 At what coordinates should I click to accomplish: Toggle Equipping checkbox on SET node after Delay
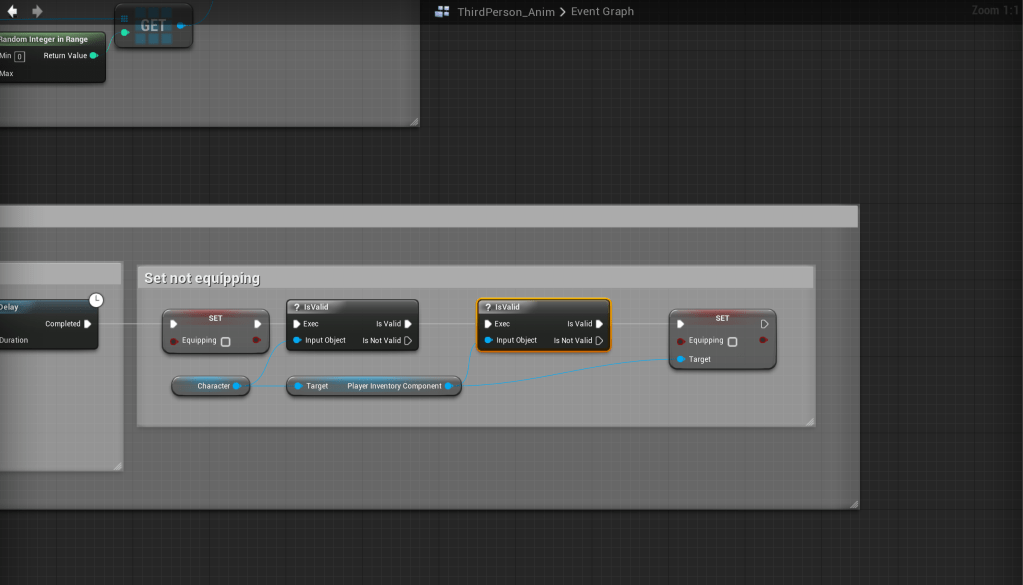[x=226, y=342]
